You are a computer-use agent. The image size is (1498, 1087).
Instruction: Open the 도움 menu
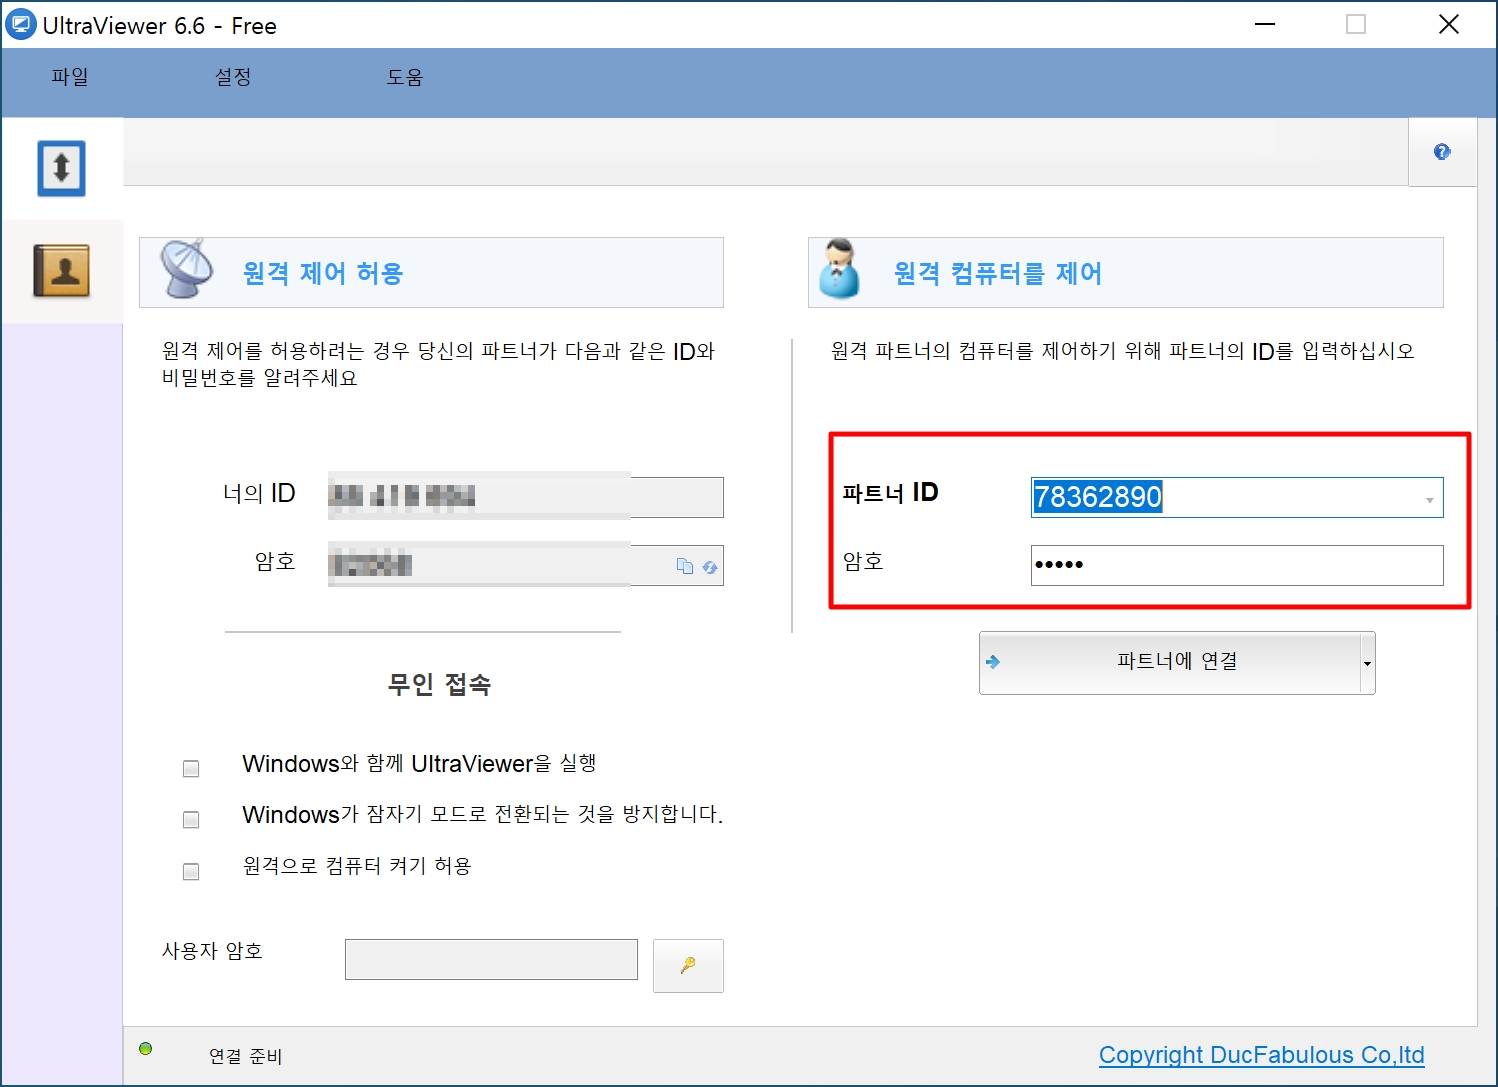(x=404, y=76)
